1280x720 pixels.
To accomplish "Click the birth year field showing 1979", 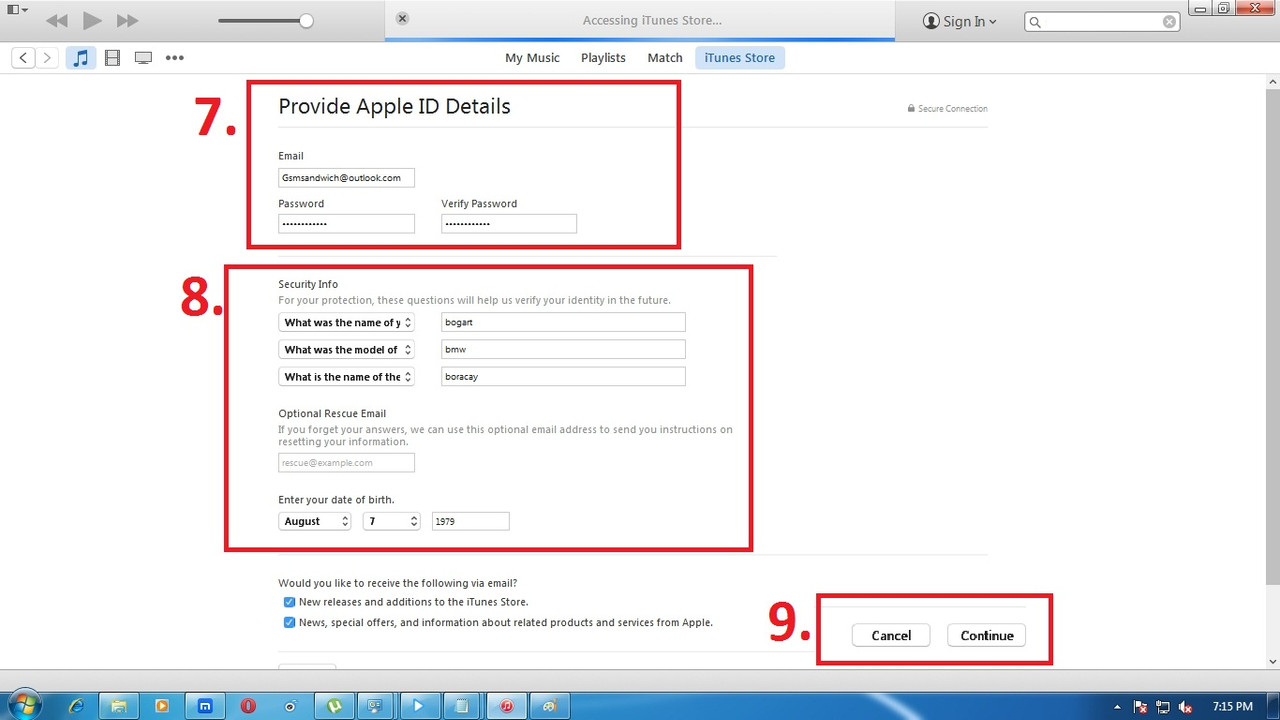I will pyautogui.click(x=471, y=521).
